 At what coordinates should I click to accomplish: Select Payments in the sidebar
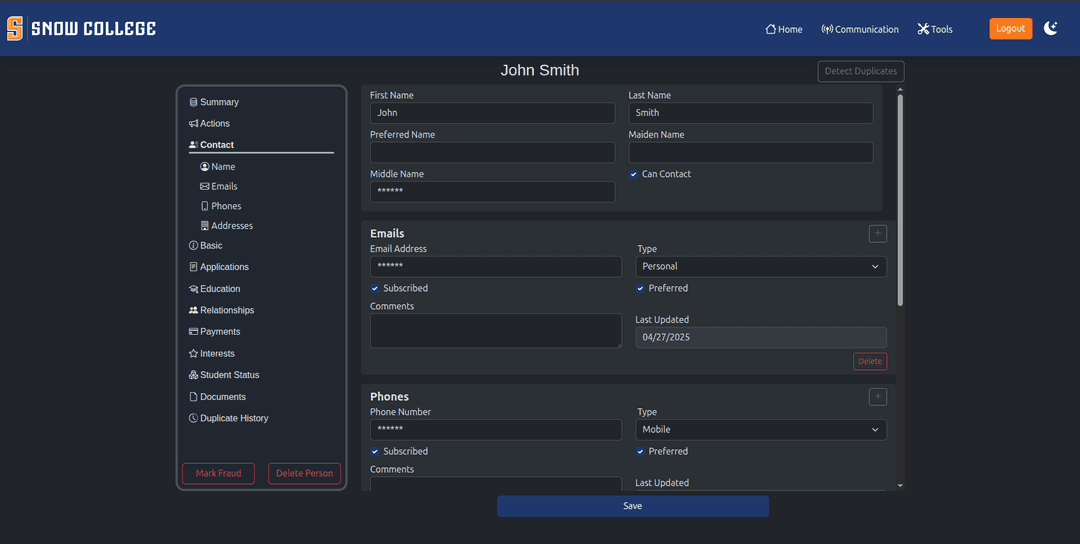pyautogui.click(x=219, y=332)
